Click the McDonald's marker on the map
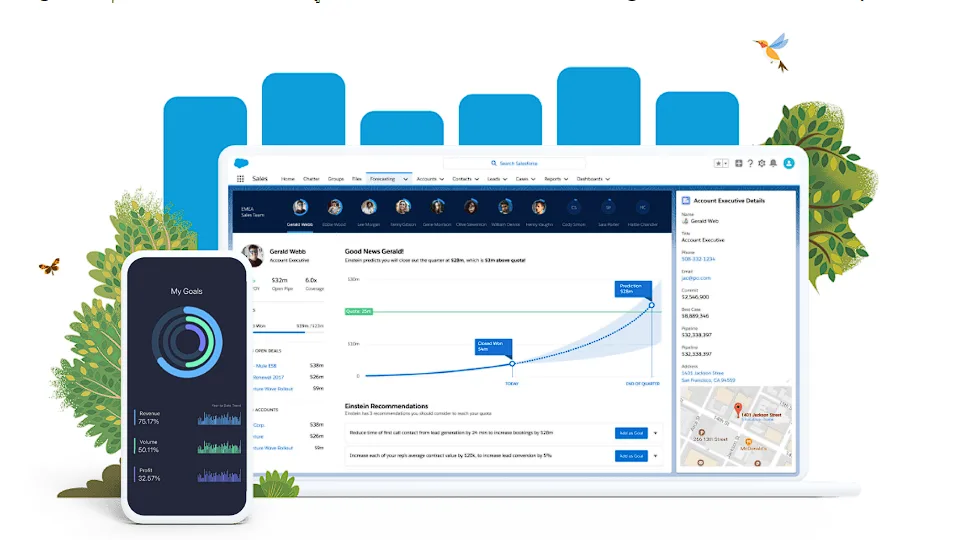Image resolution: width=975 pixels, height=540 pixels. click(749, 442)
